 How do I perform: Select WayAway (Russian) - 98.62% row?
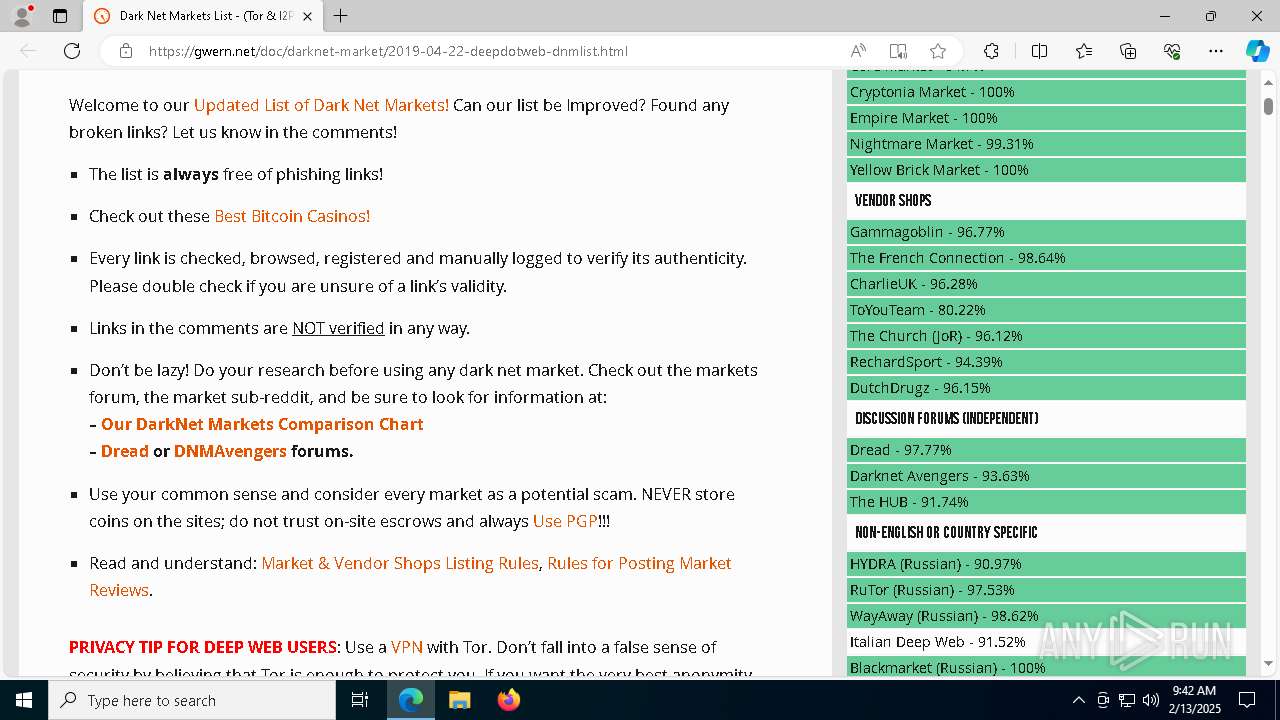pyautogui.click(x=1046, y=616)
